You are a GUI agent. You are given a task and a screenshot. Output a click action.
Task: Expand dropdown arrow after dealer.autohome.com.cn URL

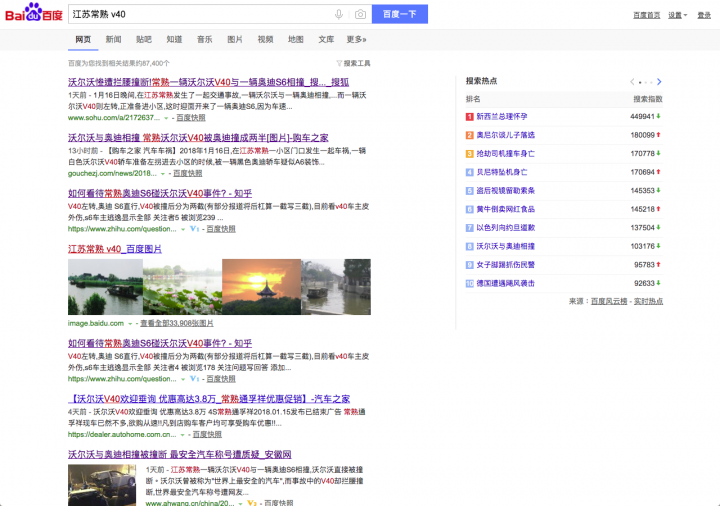pos(183,435)
